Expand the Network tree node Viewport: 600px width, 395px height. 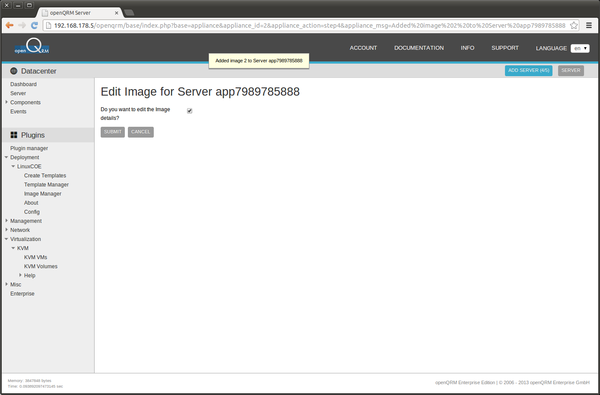click(x=7, y=230)
